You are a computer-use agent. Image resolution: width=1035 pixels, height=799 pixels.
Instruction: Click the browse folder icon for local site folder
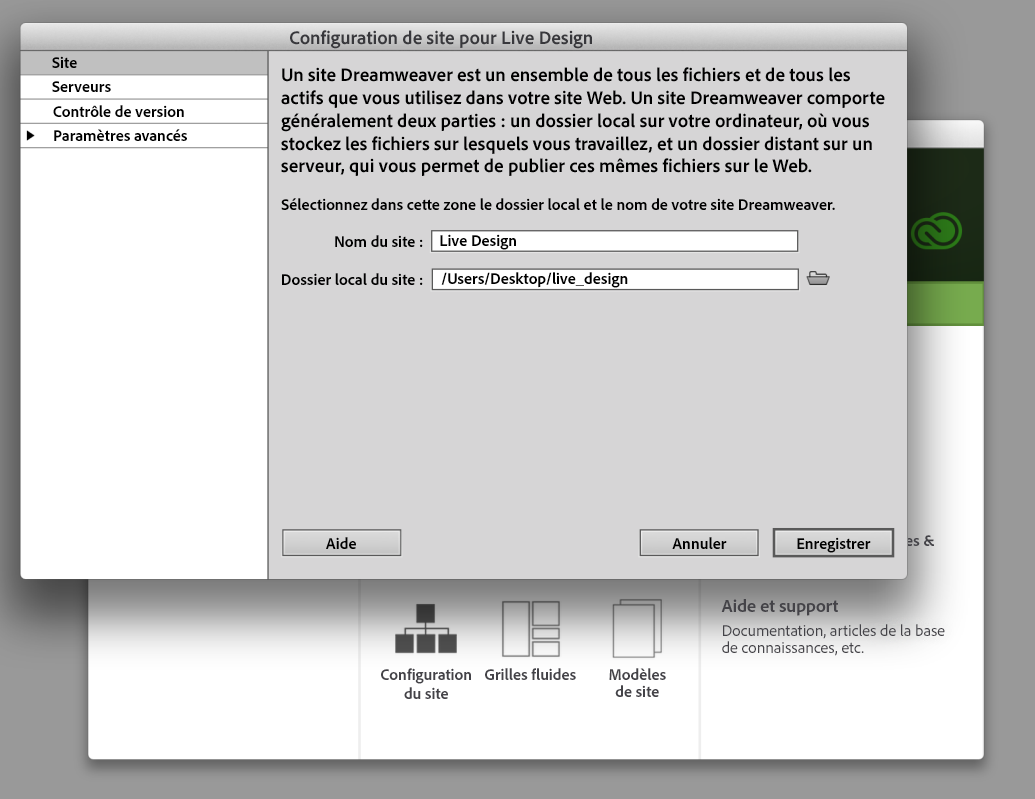pyautogui.click(x=818, y=279)
